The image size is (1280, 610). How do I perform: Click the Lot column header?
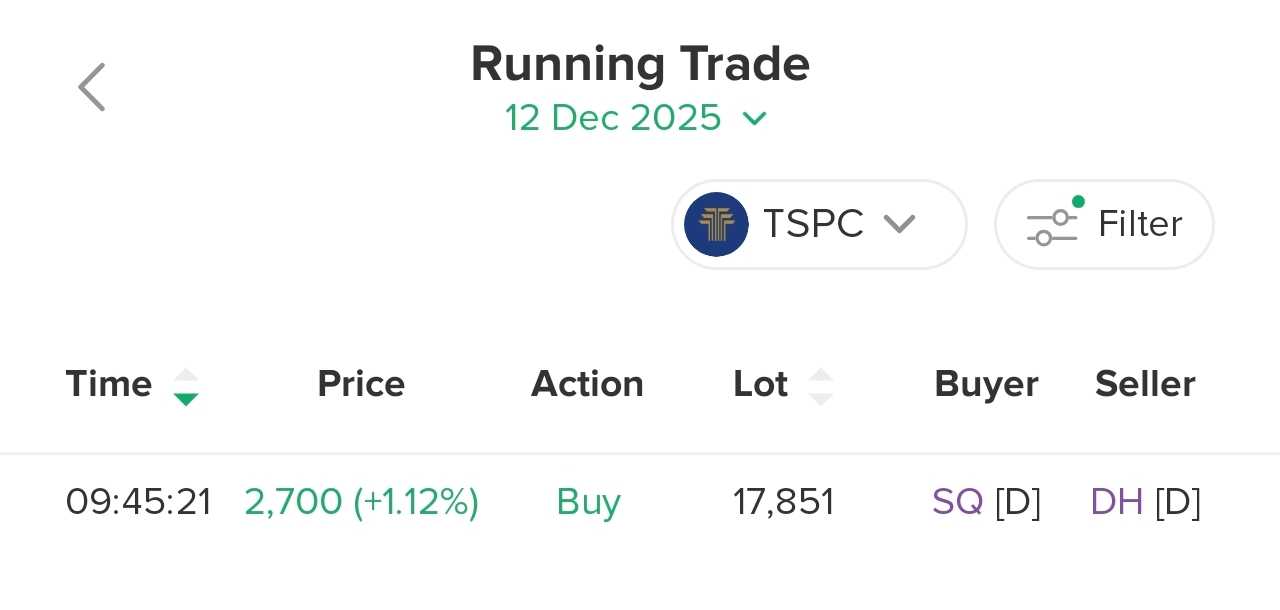coord(760,384)
